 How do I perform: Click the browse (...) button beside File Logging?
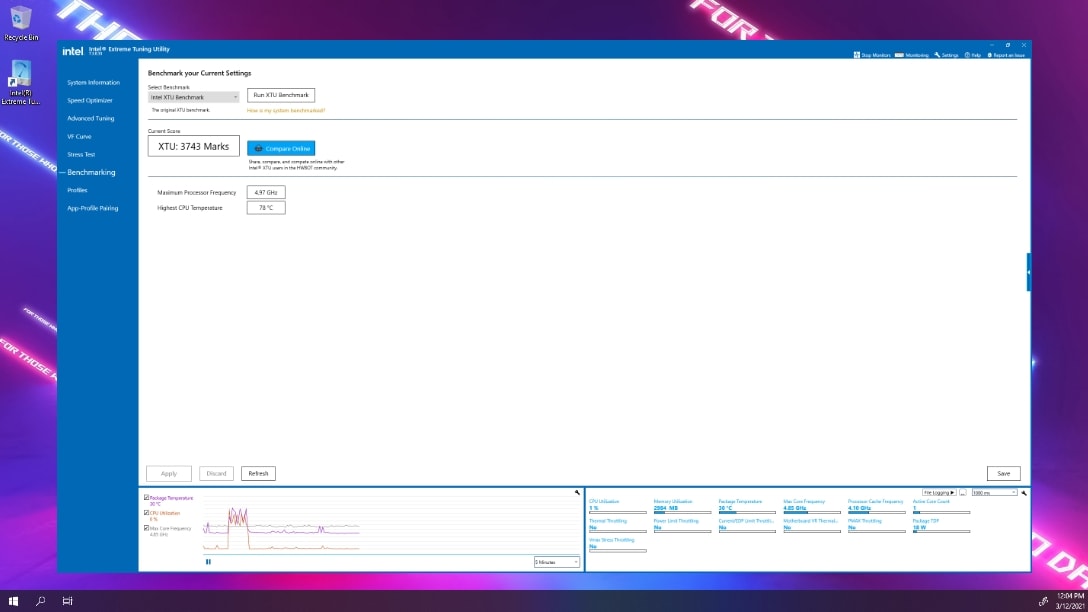click(x=963, y=493)
